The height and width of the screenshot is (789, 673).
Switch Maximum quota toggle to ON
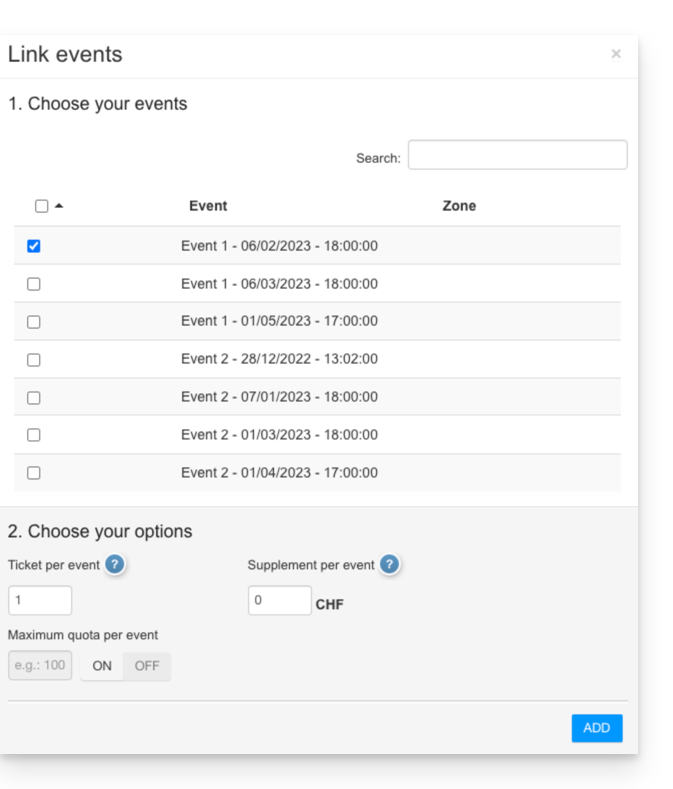[x=102, y=666]
